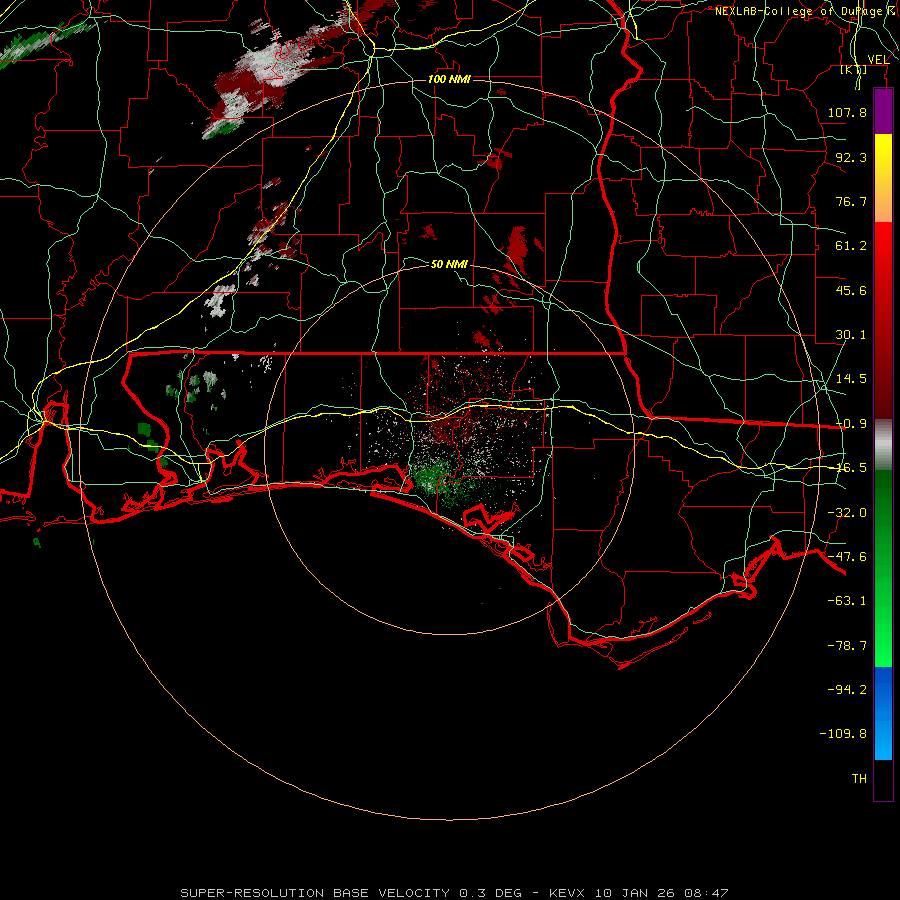The width and height of the screenshot is (900, 900).
Task: Pick the purple segment of the velocity scale
Action: [x=883, y=111]
